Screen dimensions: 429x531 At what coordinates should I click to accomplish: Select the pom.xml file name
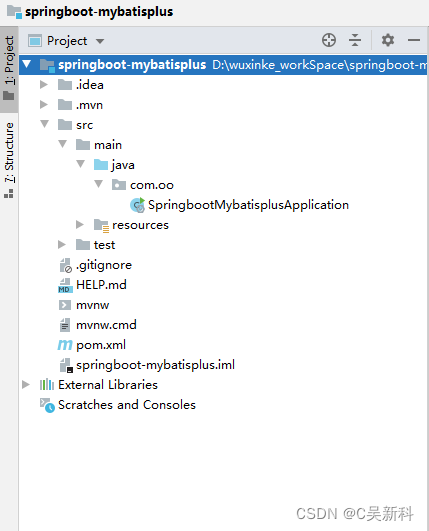tap(101, 345)
